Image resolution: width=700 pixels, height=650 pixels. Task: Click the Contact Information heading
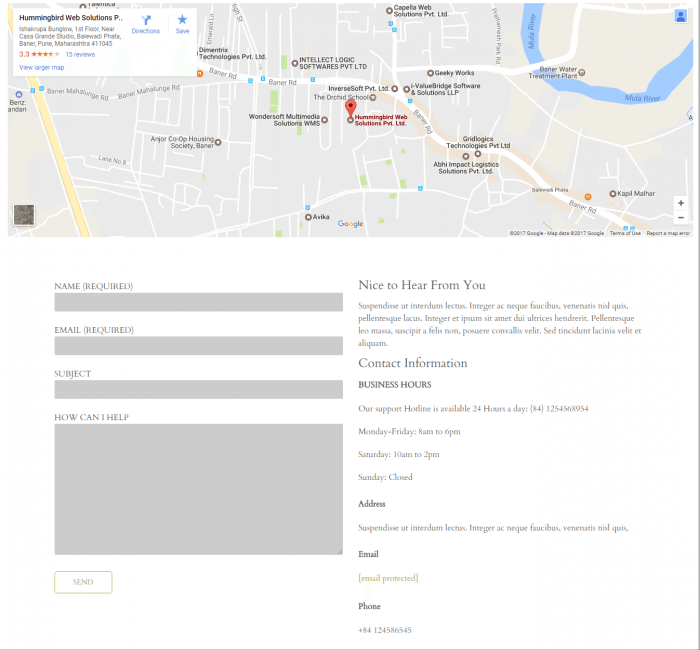pos(412,363)
